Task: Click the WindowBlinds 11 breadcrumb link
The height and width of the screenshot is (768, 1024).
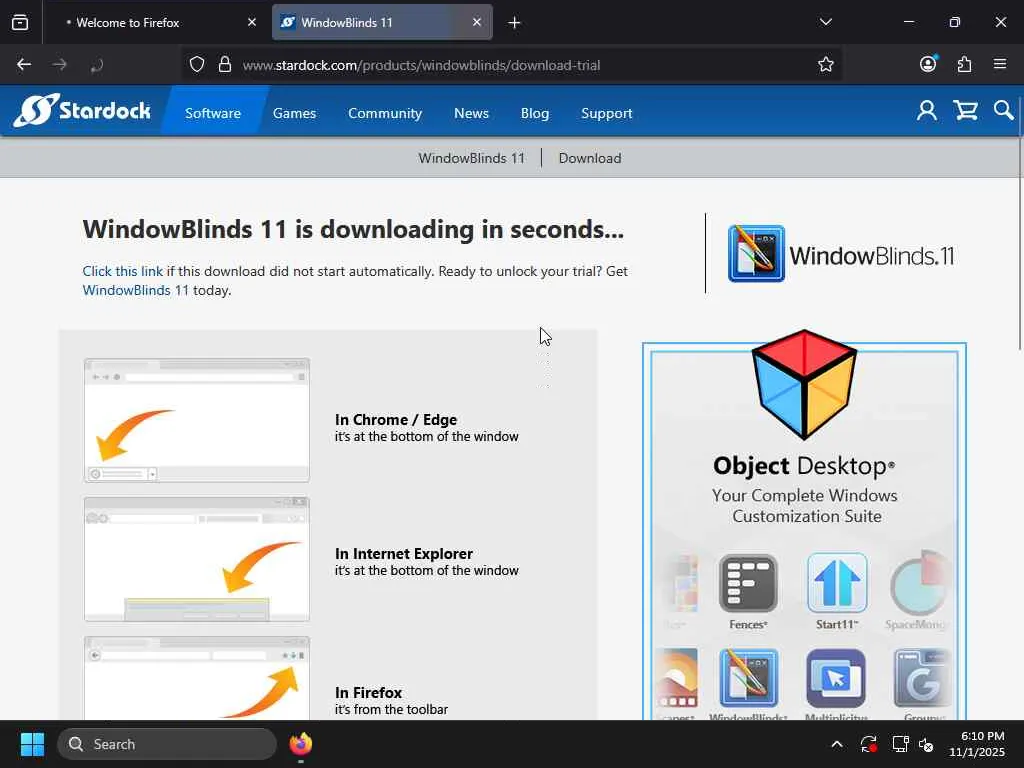Action: click(x=472, y=158)
